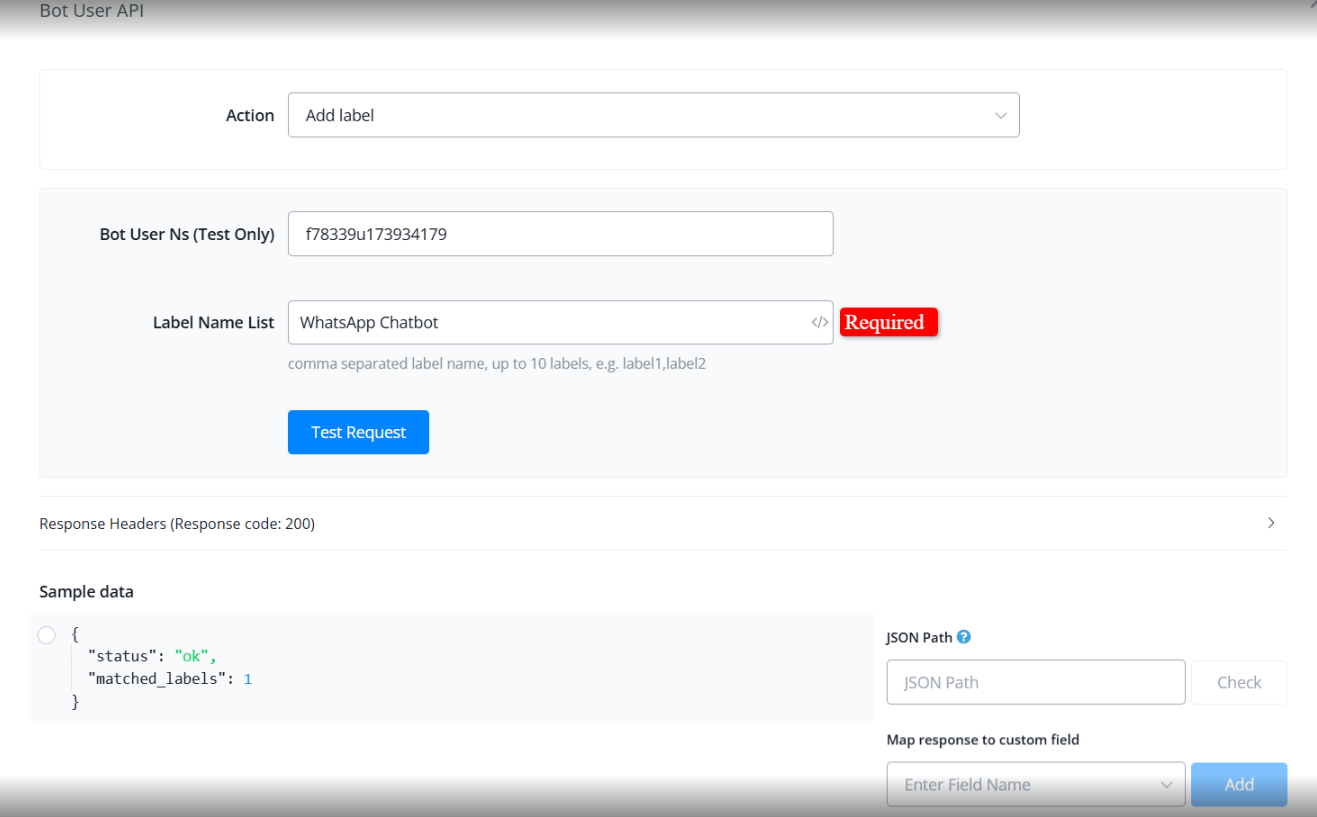The image size is (1317, 817).
Task: Click the Bot User API dialog title
Action: tap(92, 12)
